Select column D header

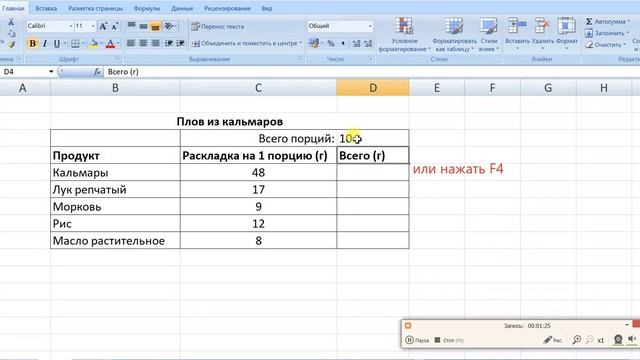coord(373,88)
